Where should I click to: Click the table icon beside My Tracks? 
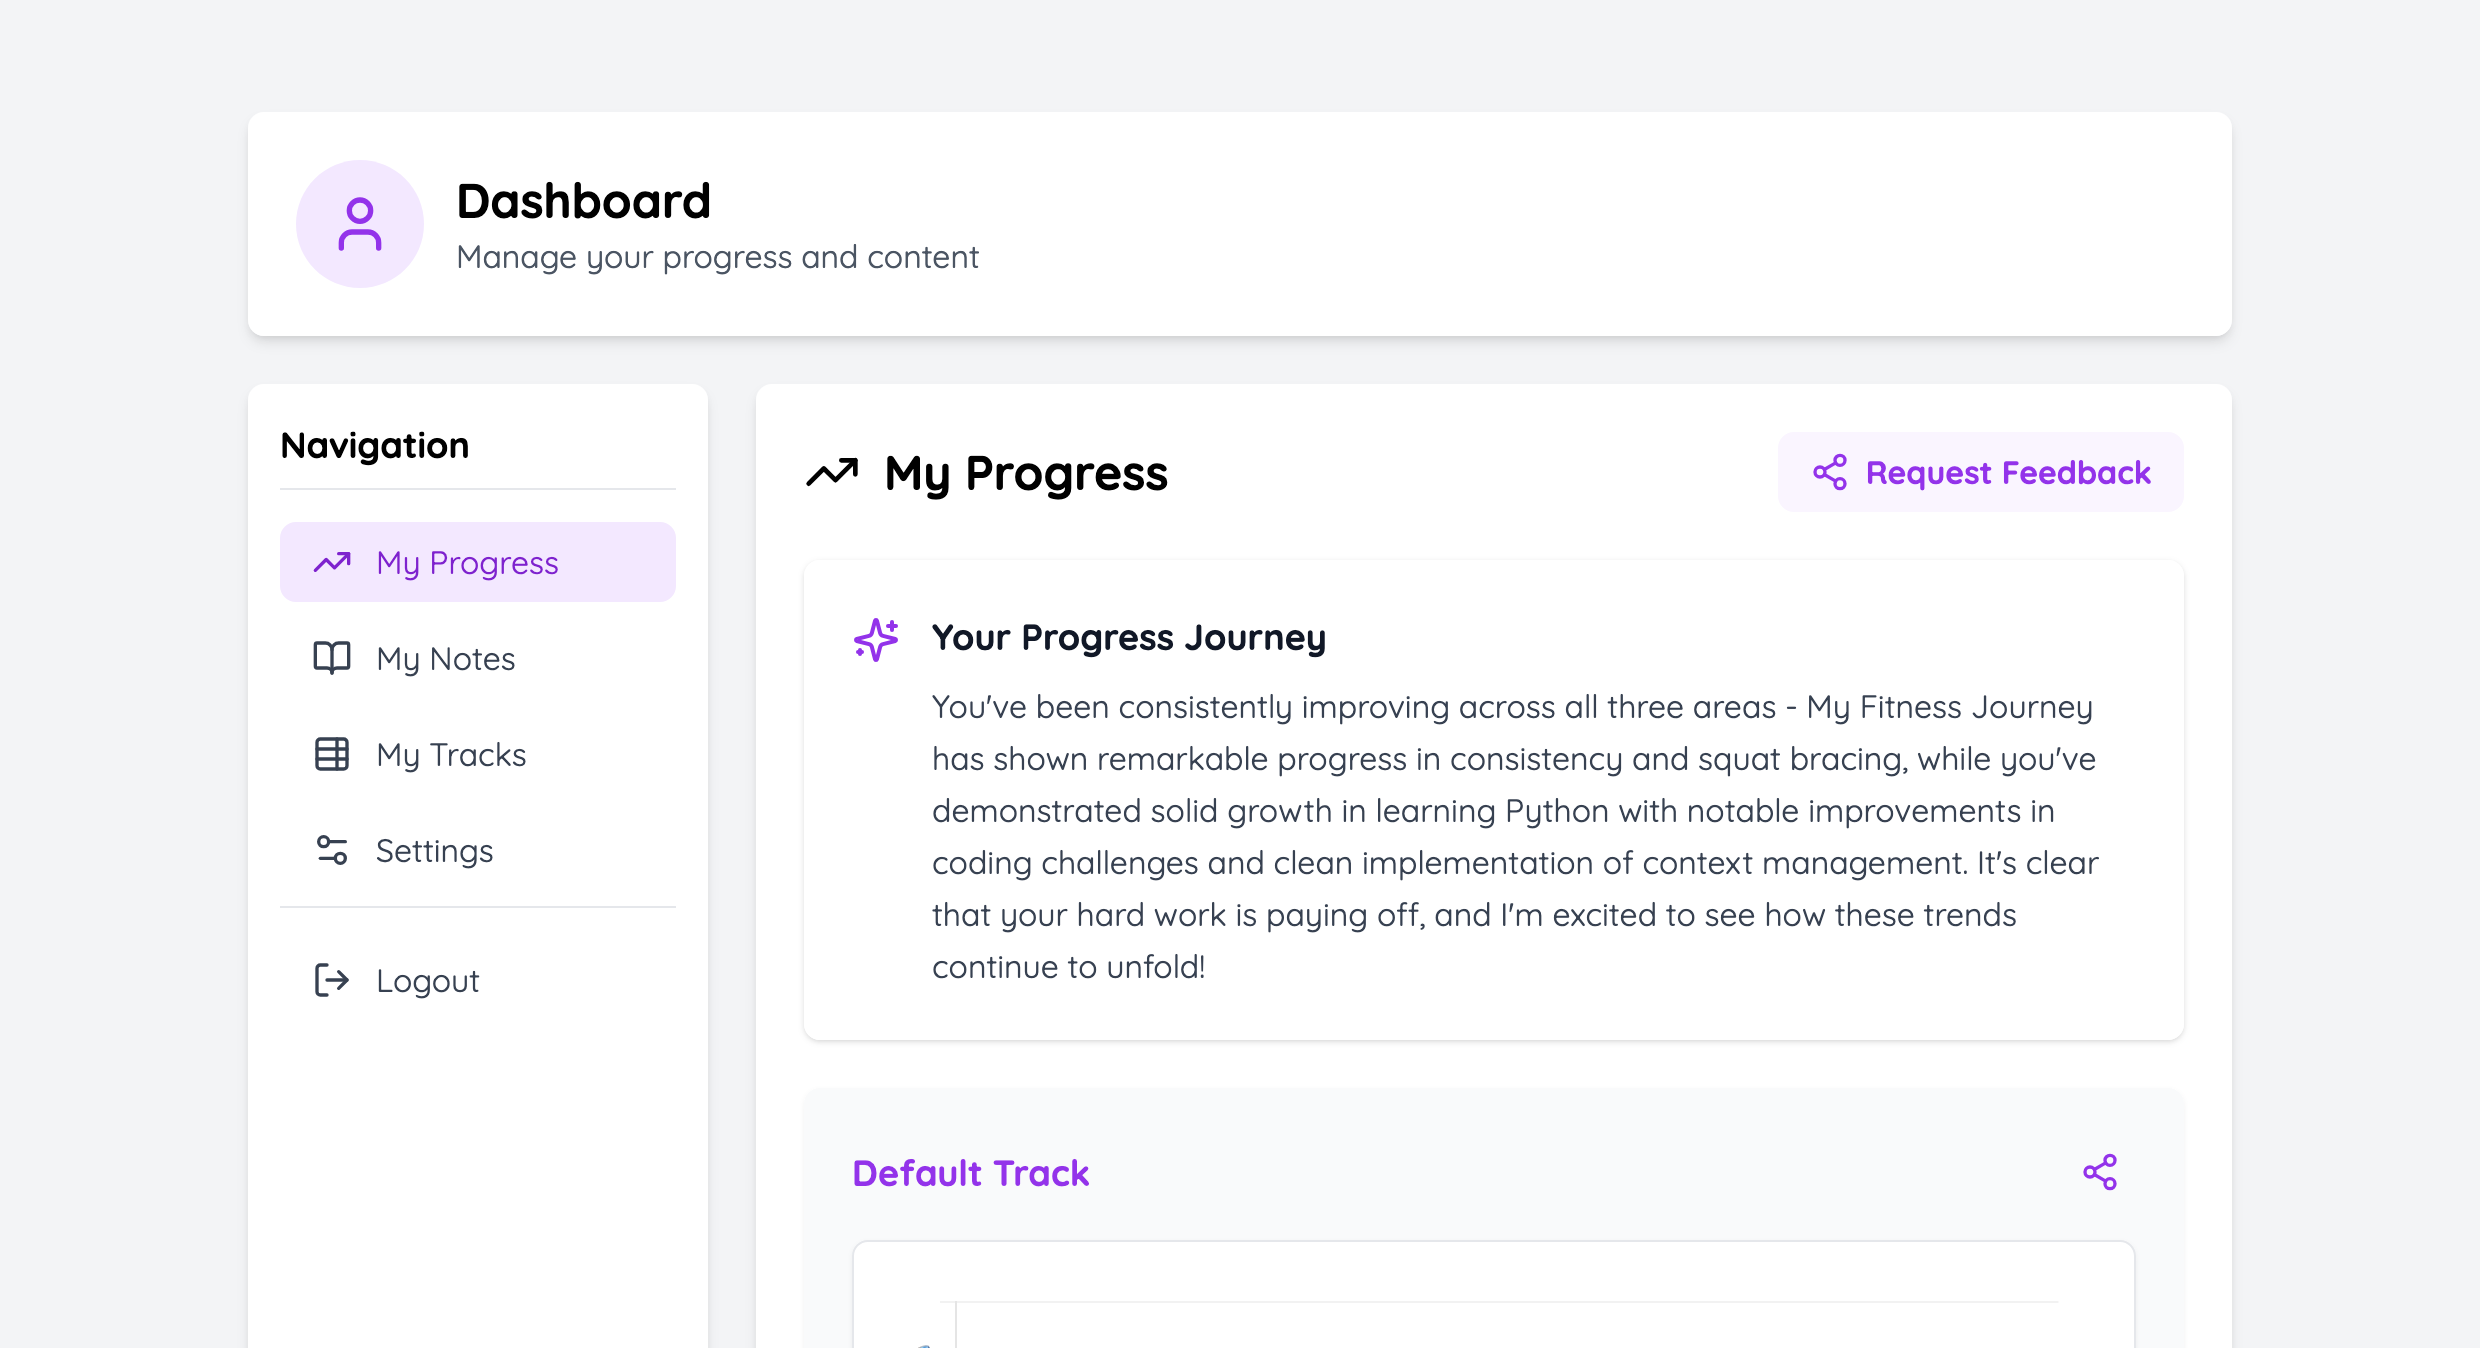(x=331, y=754)
